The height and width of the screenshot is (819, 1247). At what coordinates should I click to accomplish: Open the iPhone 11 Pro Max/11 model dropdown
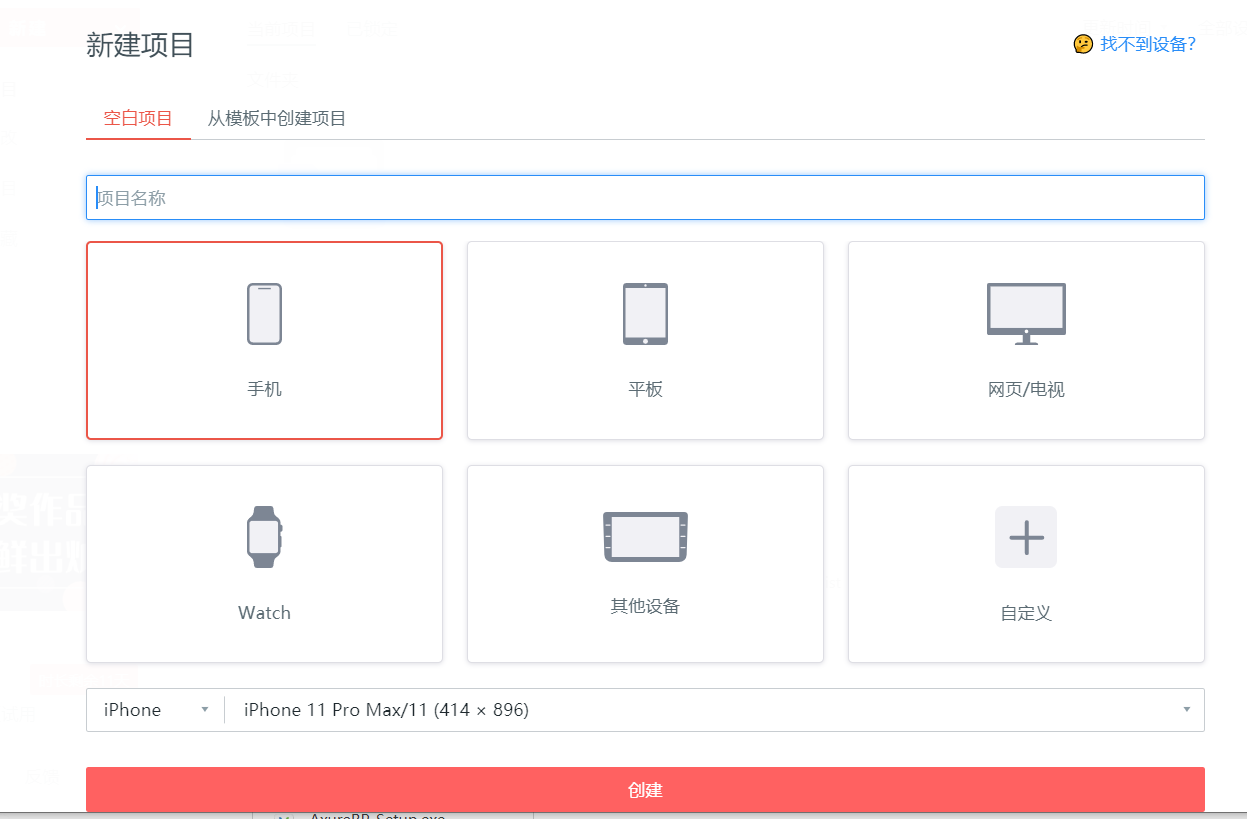tap(715, 710)
